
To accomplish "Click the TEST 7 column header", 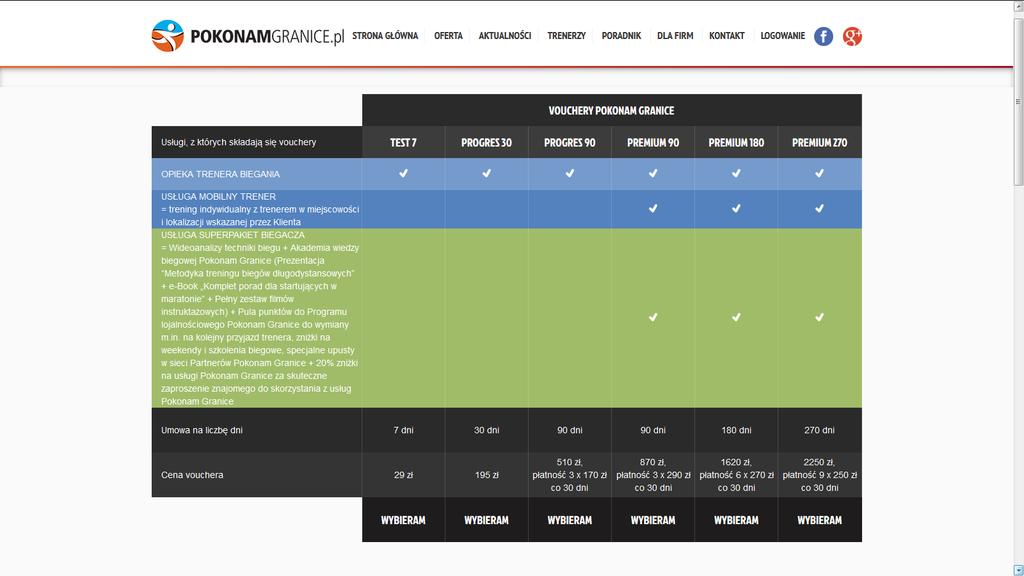I will [404, 142].
